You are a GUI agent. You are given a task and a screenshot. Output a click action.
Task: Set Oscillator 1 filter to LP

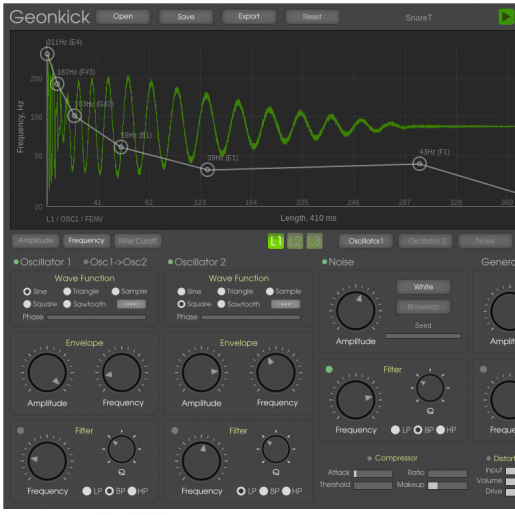(x=87, y=491)
